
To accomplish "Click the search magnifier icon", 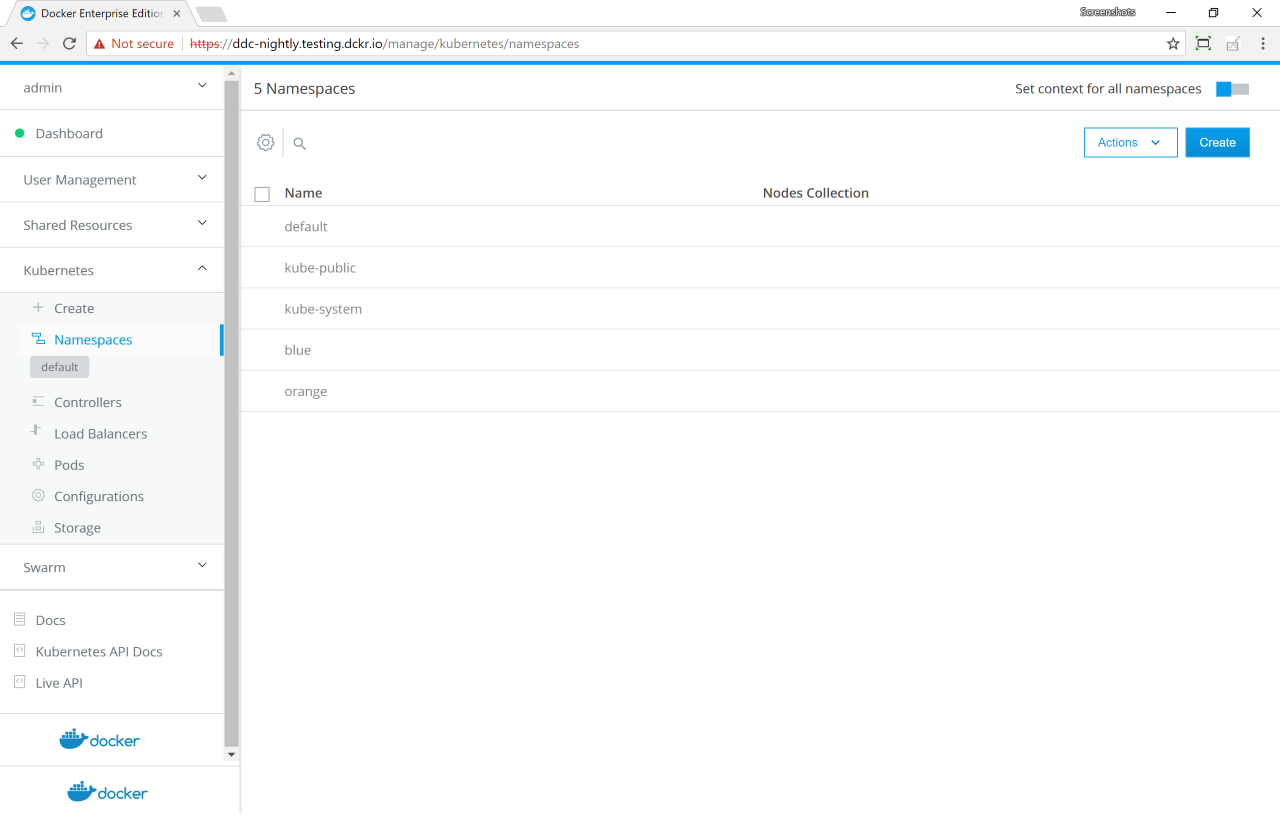I will 299,144.
